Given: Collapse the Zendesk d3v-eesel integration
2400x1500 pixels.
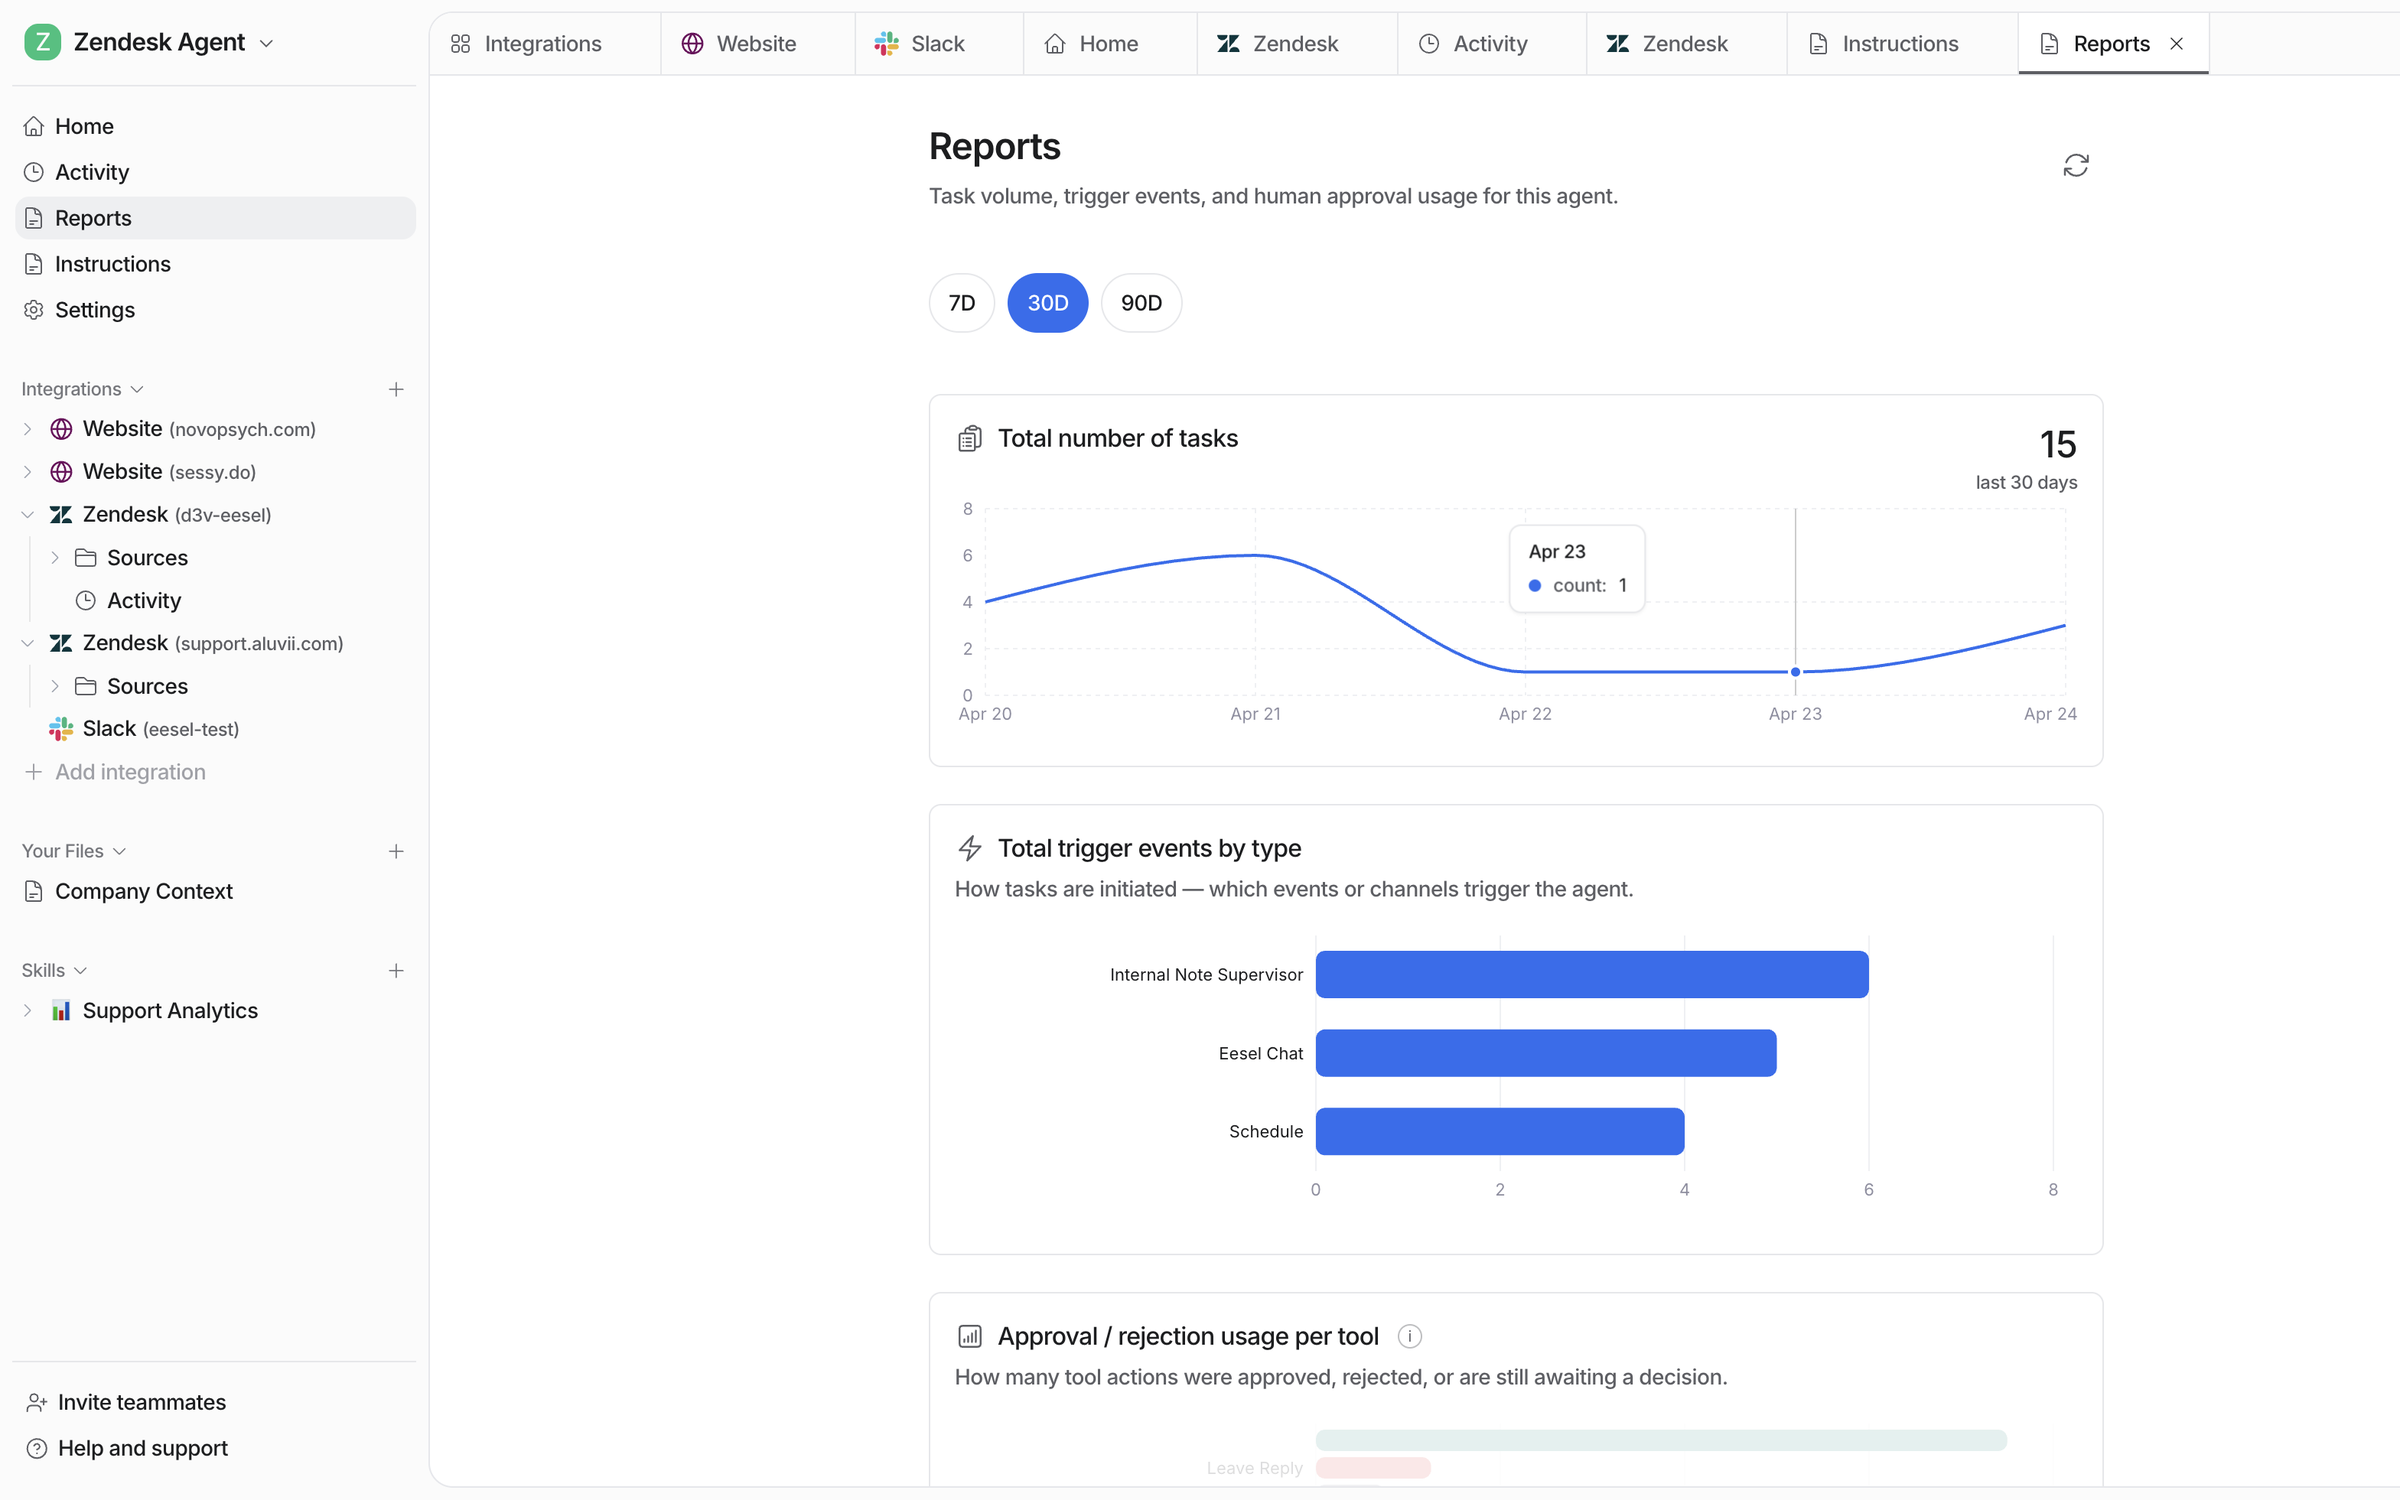Looking at the screenshot, I should tap(28, 515).
